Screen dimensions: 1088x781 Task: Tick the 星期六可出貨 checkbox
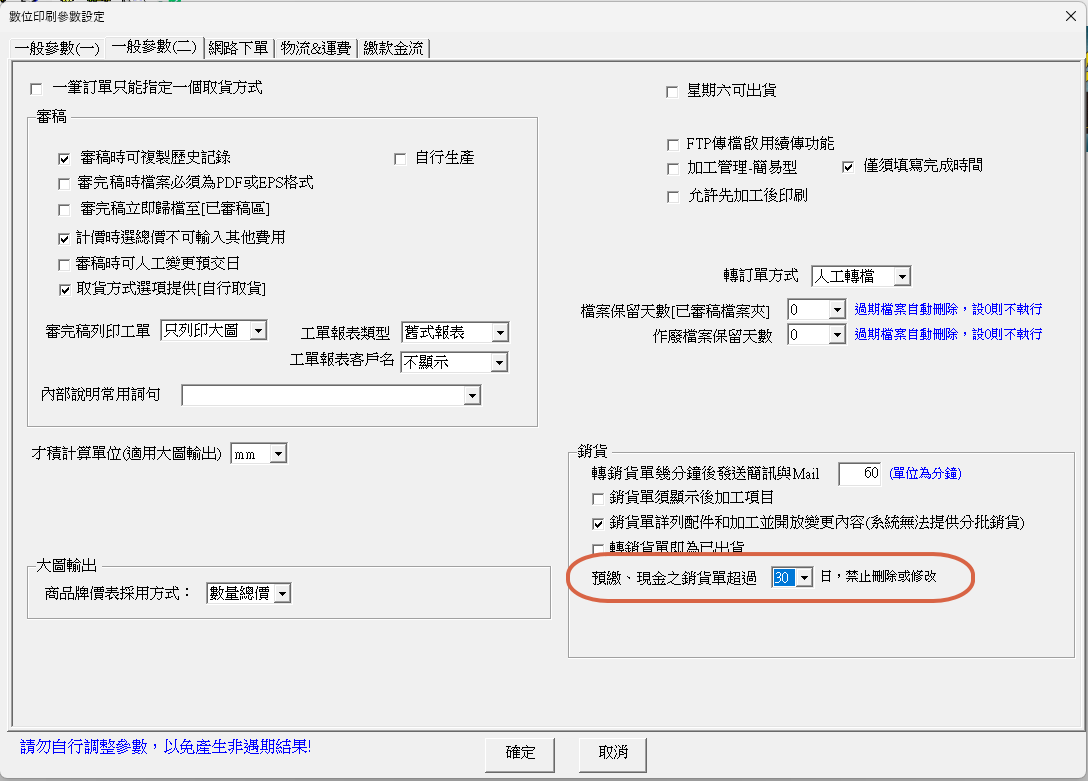(673, 92)
